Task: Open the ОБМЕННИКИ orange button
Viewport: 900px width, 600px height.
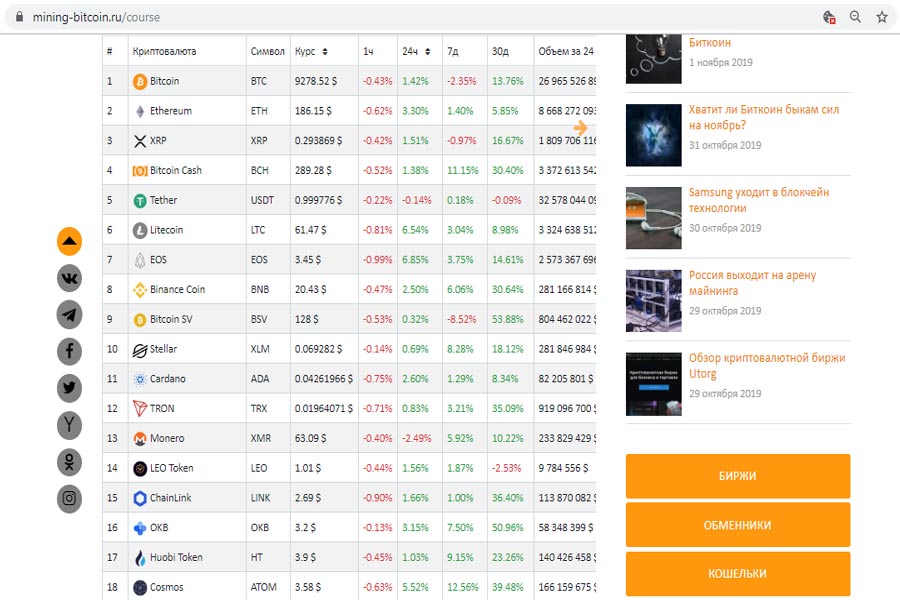Action: click(x=738, y=525)
